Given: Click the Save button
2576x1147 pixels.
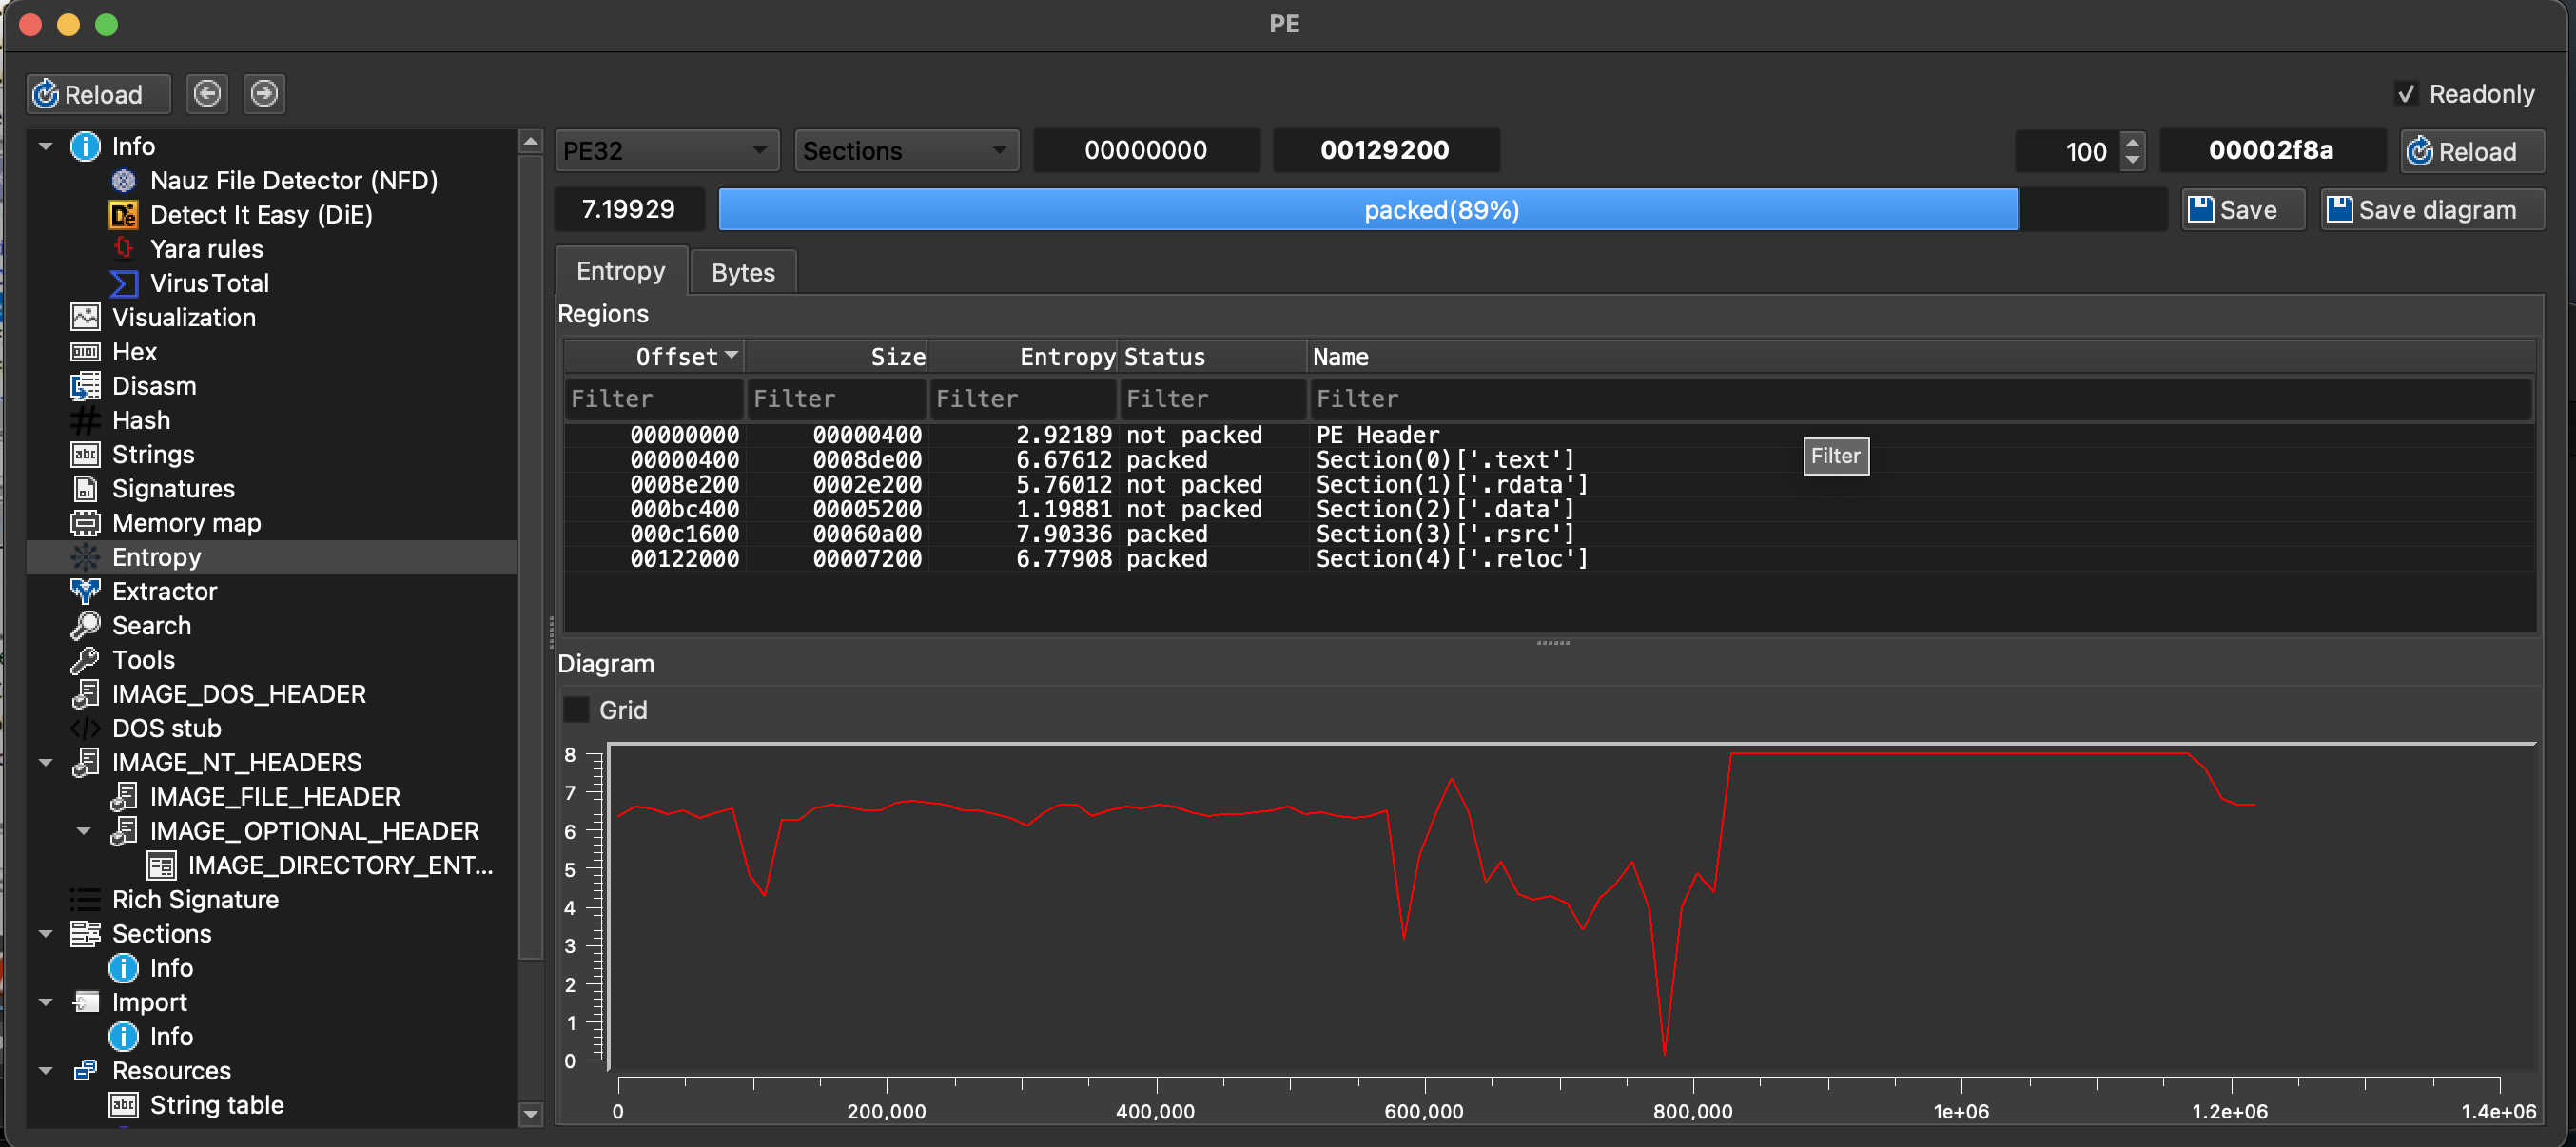Looking at the screenshot, I should [2243, 210].
